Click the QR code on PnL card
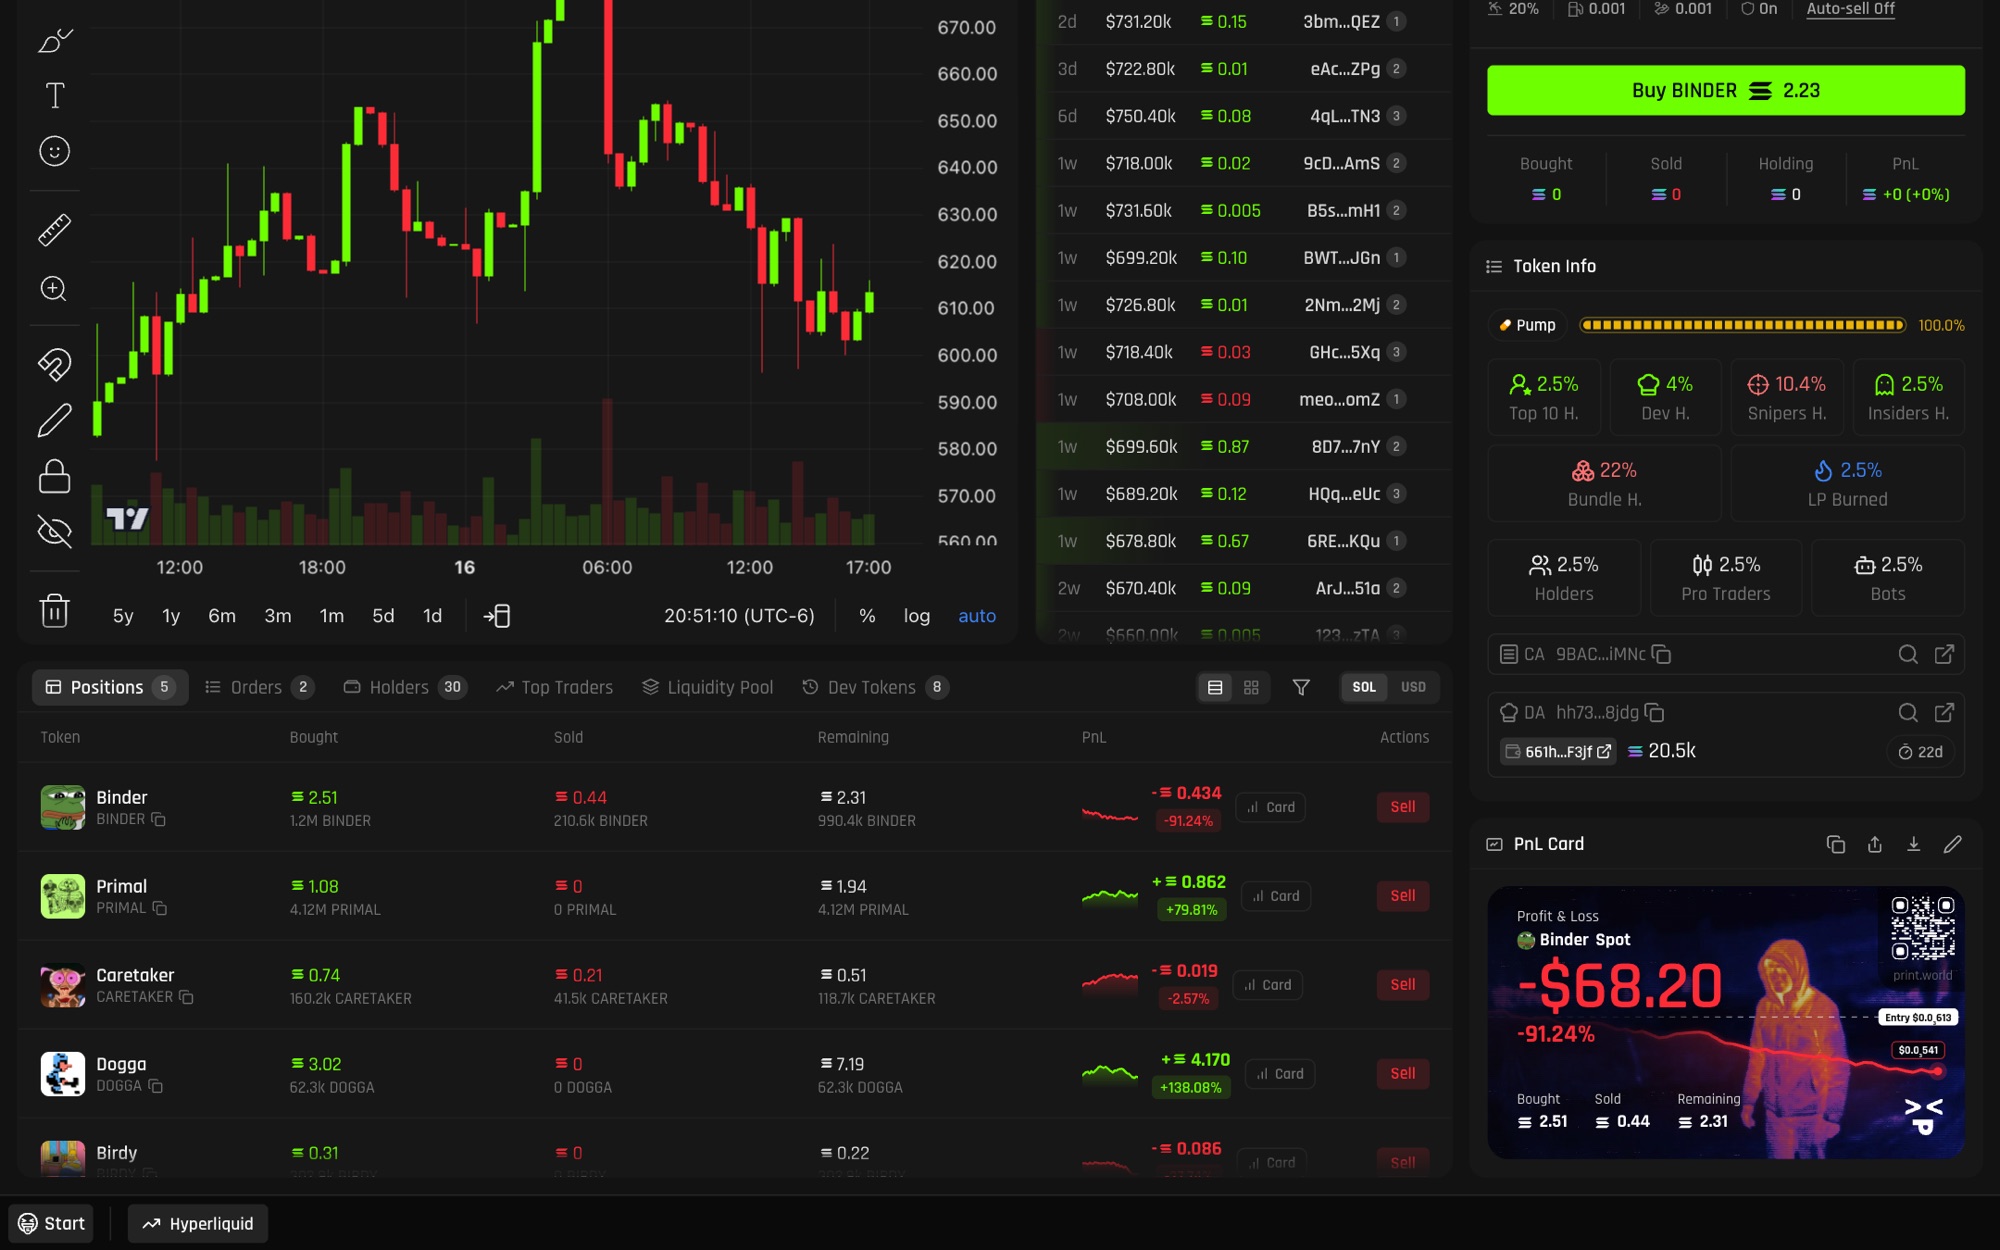Screen dimensions: 2000x1250 click(x=1922, y=928)
